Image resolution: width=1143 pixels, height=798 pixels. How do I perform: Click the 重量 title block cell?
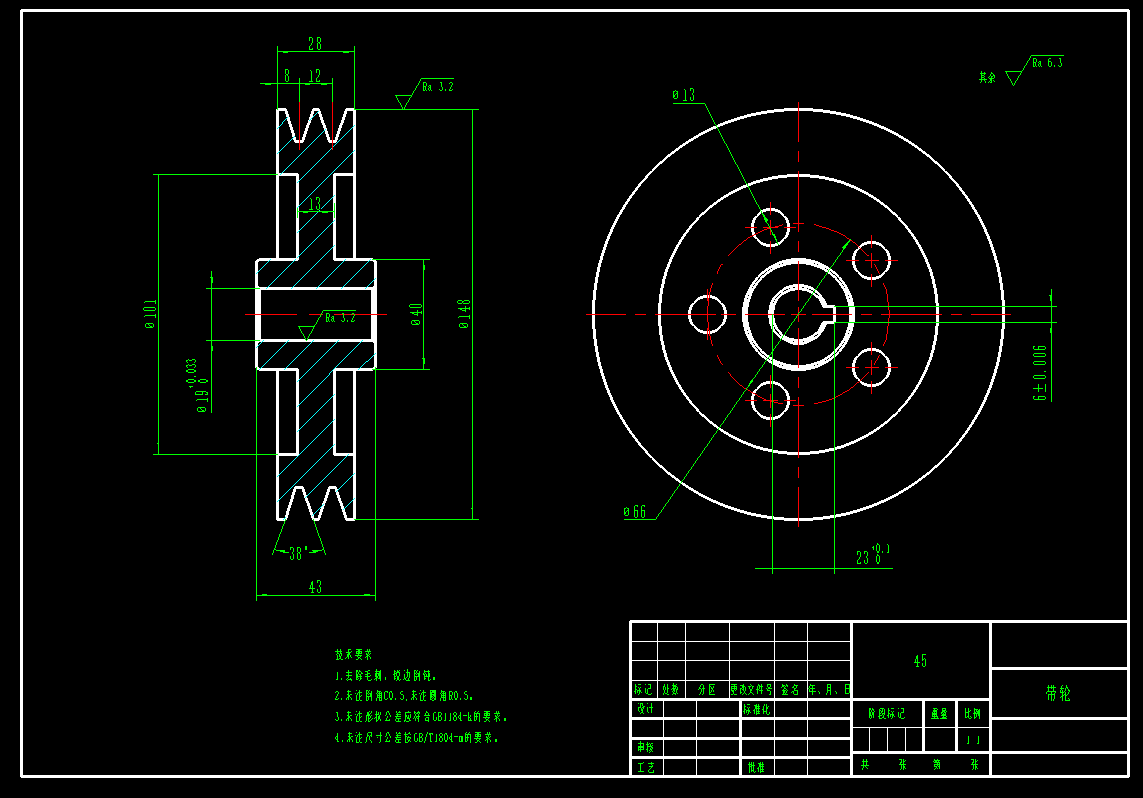[x=940, y=714]
